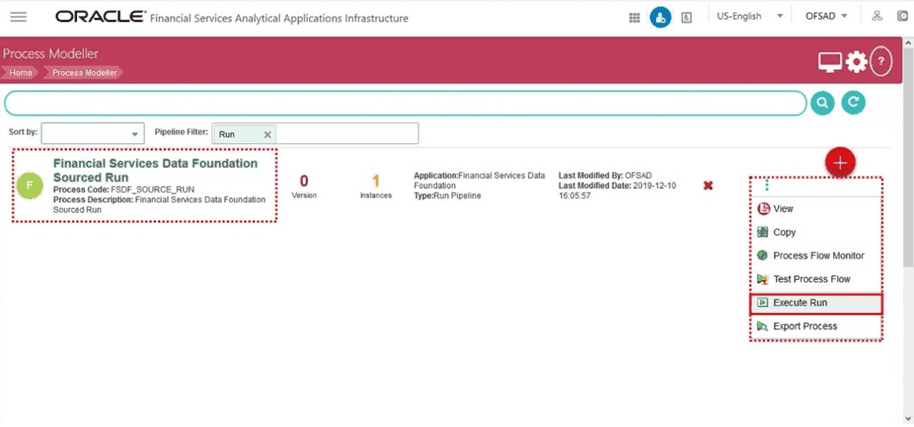Click the green F process avatar
This screenshot has height=427, width=914.
coord(30,186)
